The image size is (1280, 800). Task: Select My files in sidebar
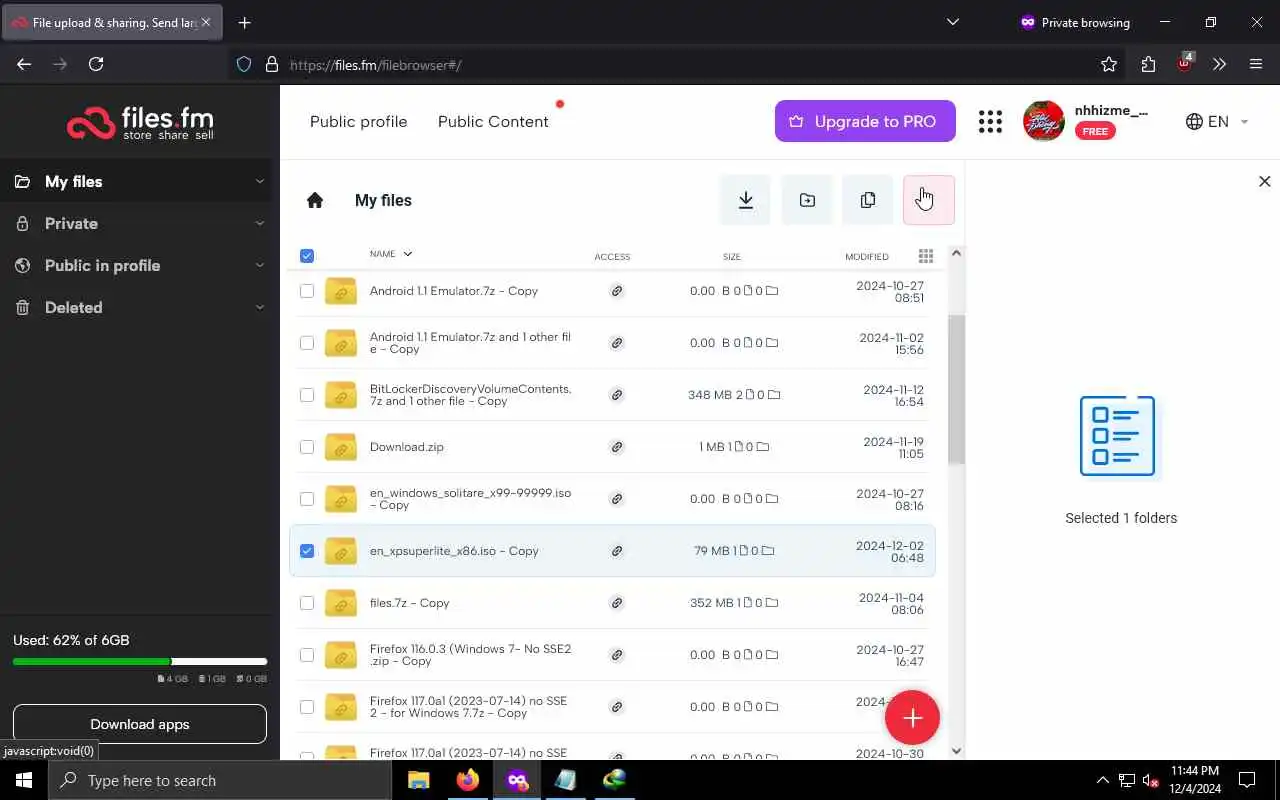(x=73, y=182)
